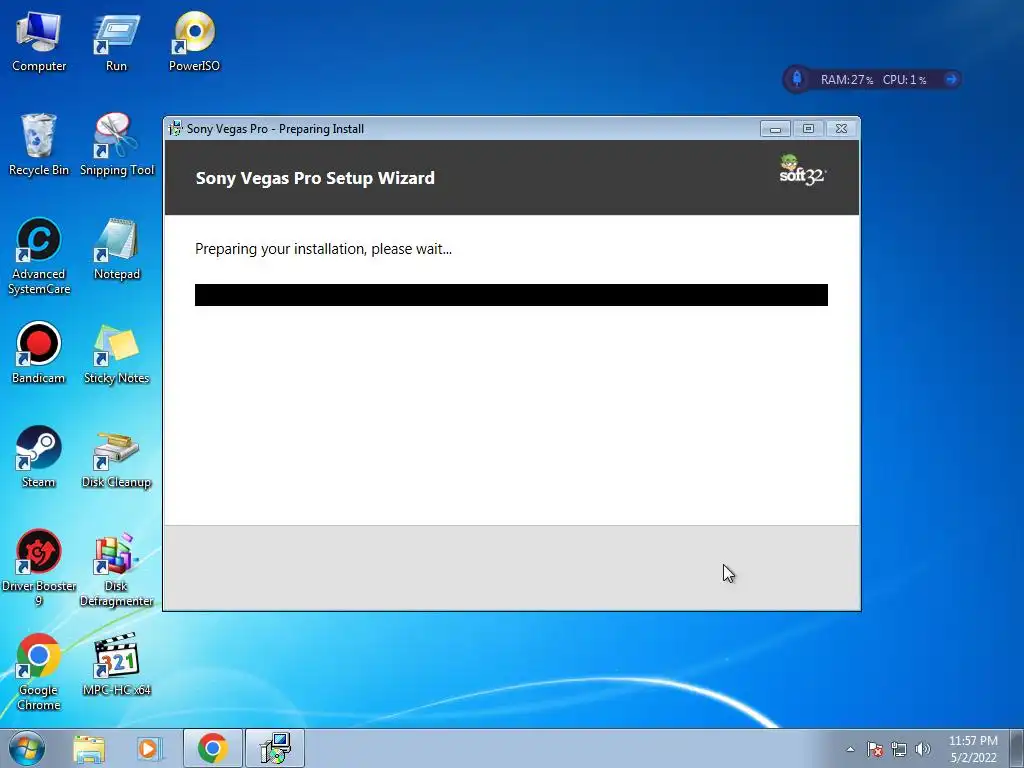Select the Driver Booster 9 icon
Image resolution: width=1024 pixels, height=768 pixels.
[39, 568]
